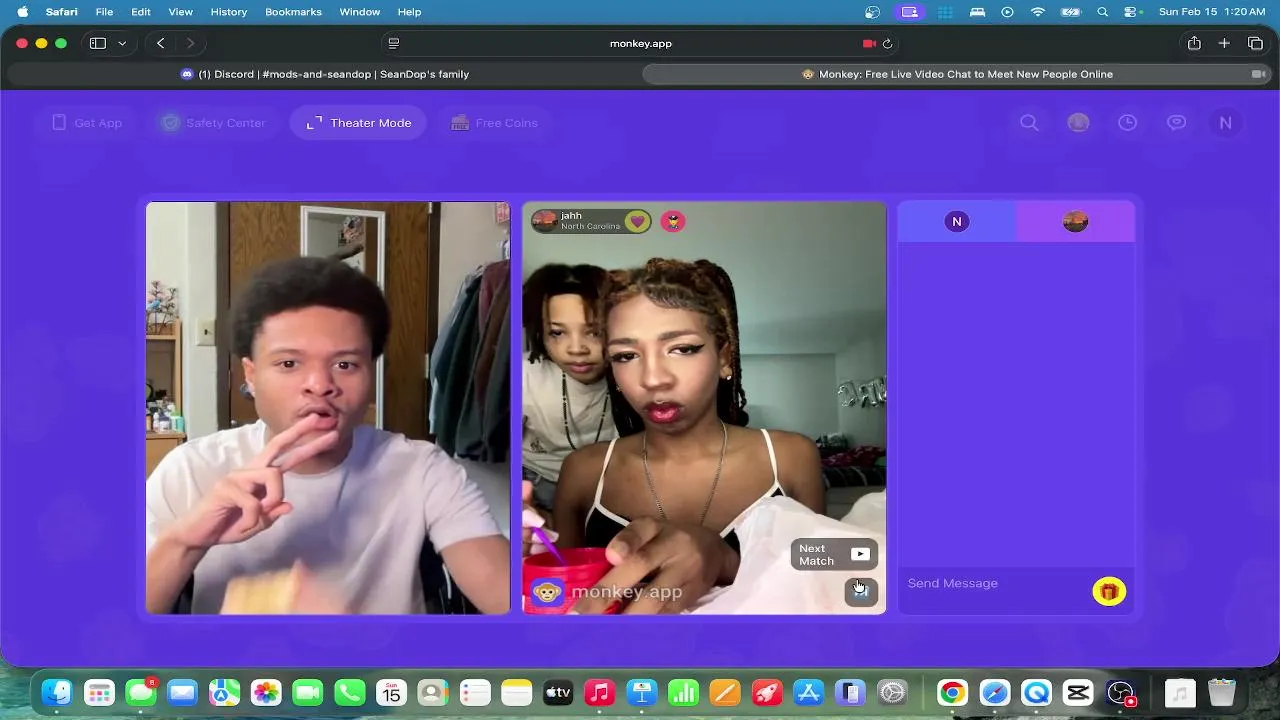Image resolution: width=1280 pixels, height=720 pixels.
Task: Open Wi-Fi status in menu bar
Action: tap(1038, 12)
